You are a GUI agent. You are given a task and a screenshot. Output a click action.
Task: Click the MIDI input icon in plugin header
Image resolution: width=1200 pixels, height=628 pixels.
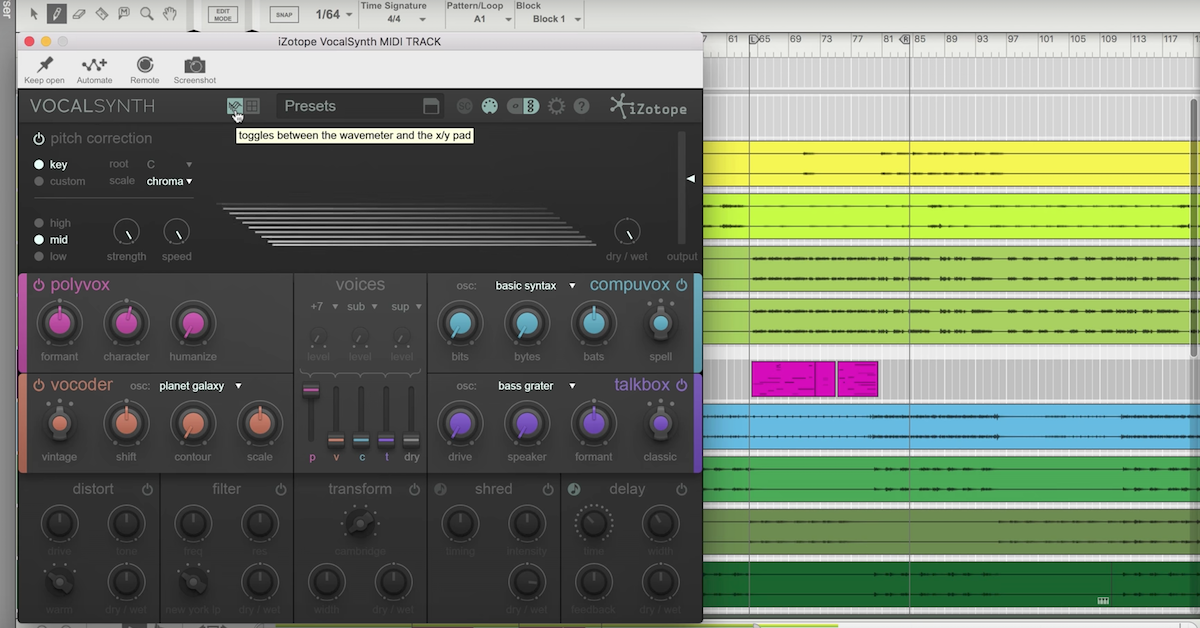pyautogui.click(x=490, y=106)
